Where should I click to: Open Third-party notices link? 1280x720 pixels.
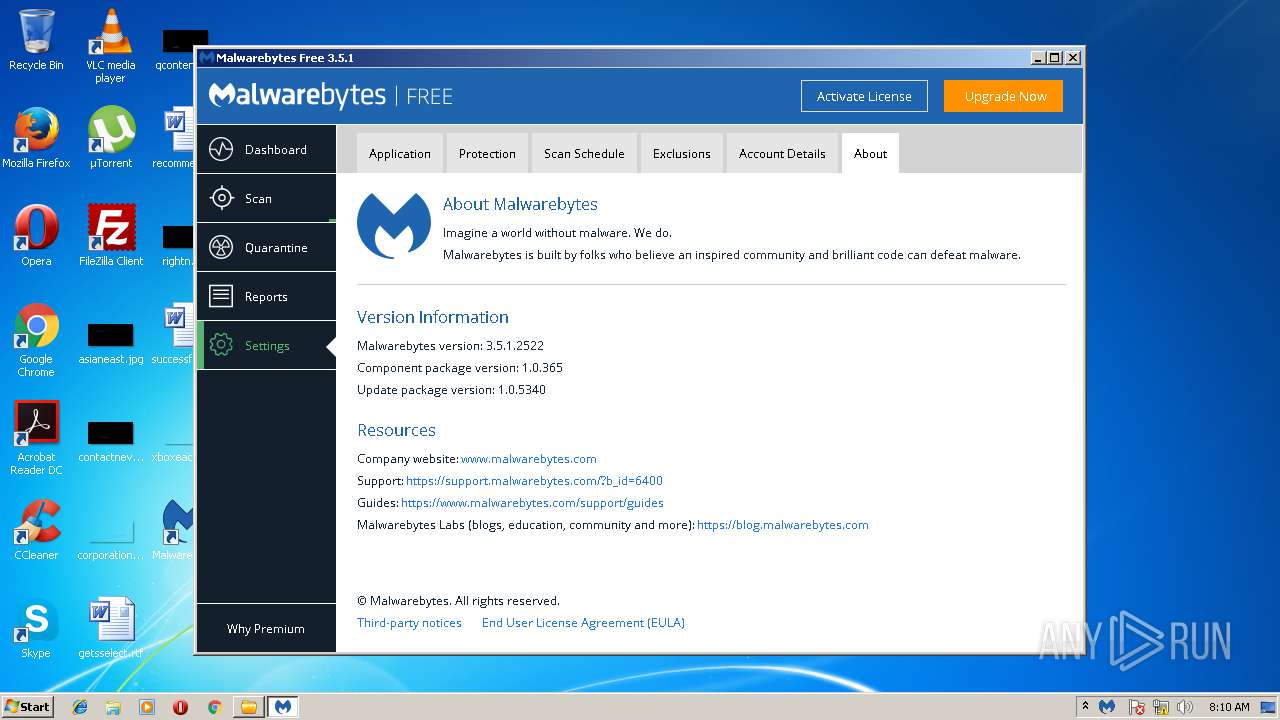pyautogui.click(x=409, y=623)
